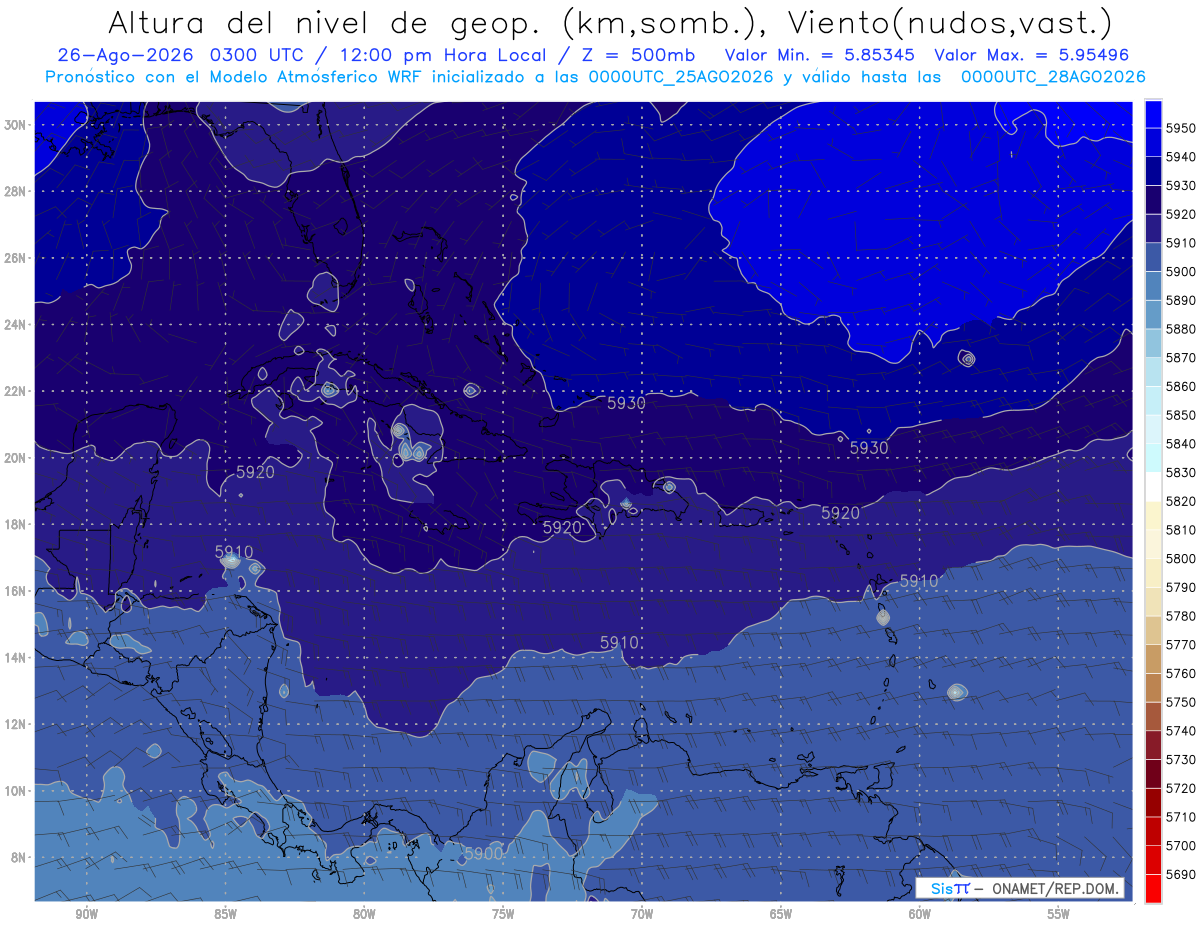Click the init time "0000UTC_25AGO2026"

681,77
